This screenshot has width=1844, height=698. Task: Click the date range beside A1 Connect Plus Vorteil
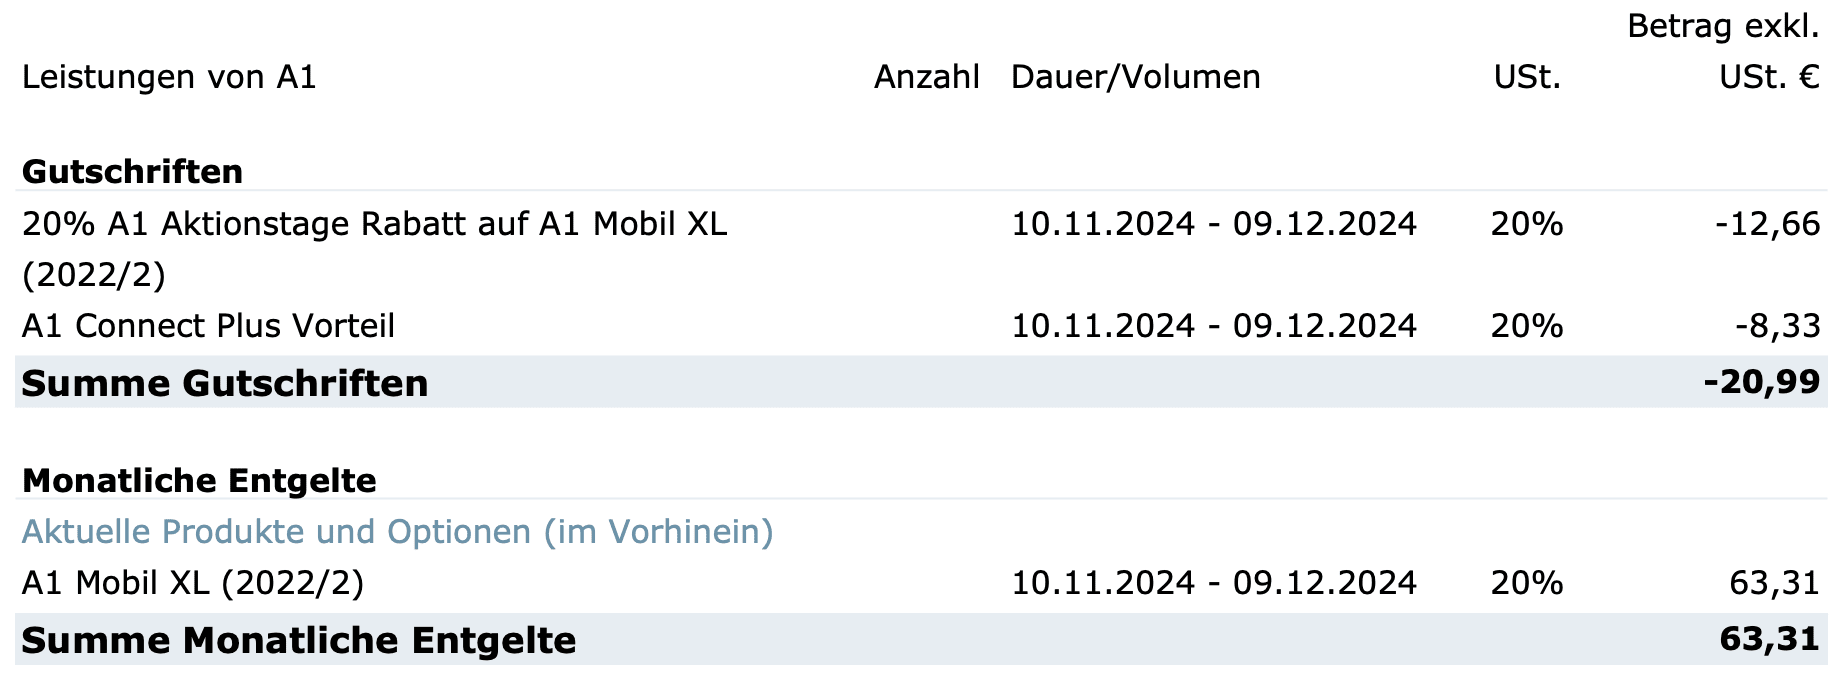(x=1214, y=326)
